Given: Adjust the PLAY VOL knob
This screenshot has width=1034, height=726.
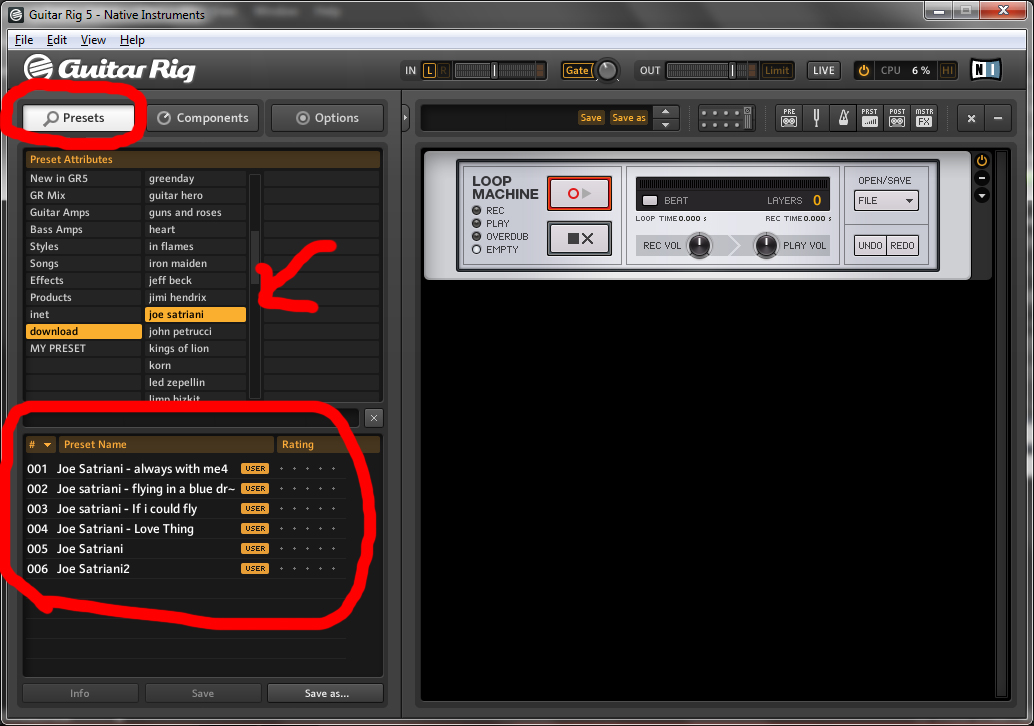Looking at the screenshot, I should (x=766, y=246).
